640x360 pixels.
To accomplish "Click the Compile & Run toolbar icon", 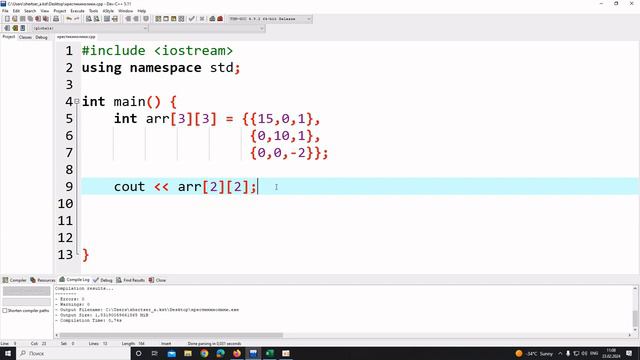I will point(173,19).
